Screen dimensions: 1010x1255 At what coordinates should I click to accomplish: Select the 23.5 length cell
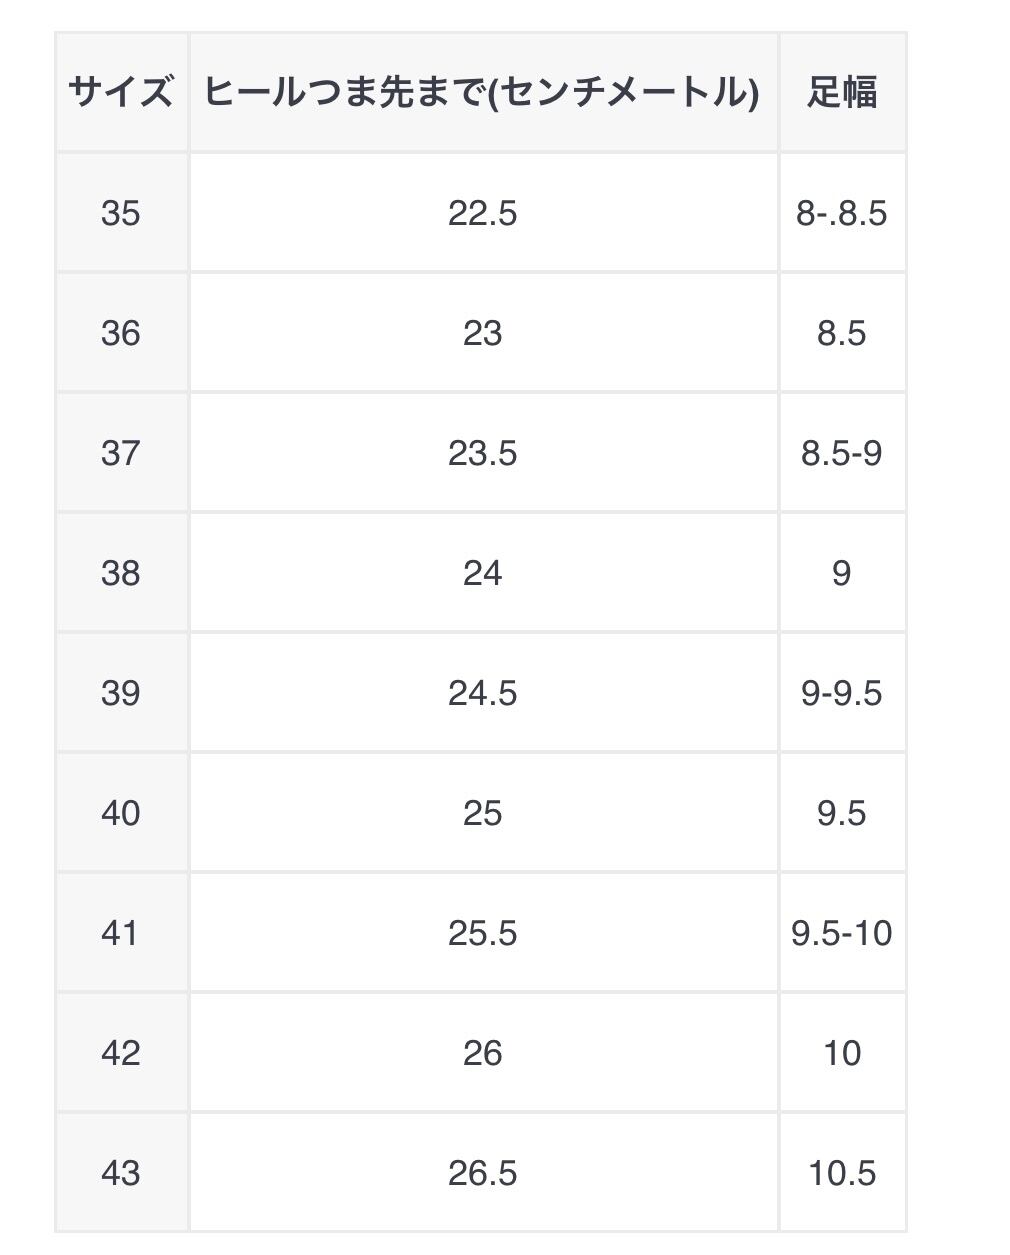(483, 453)
